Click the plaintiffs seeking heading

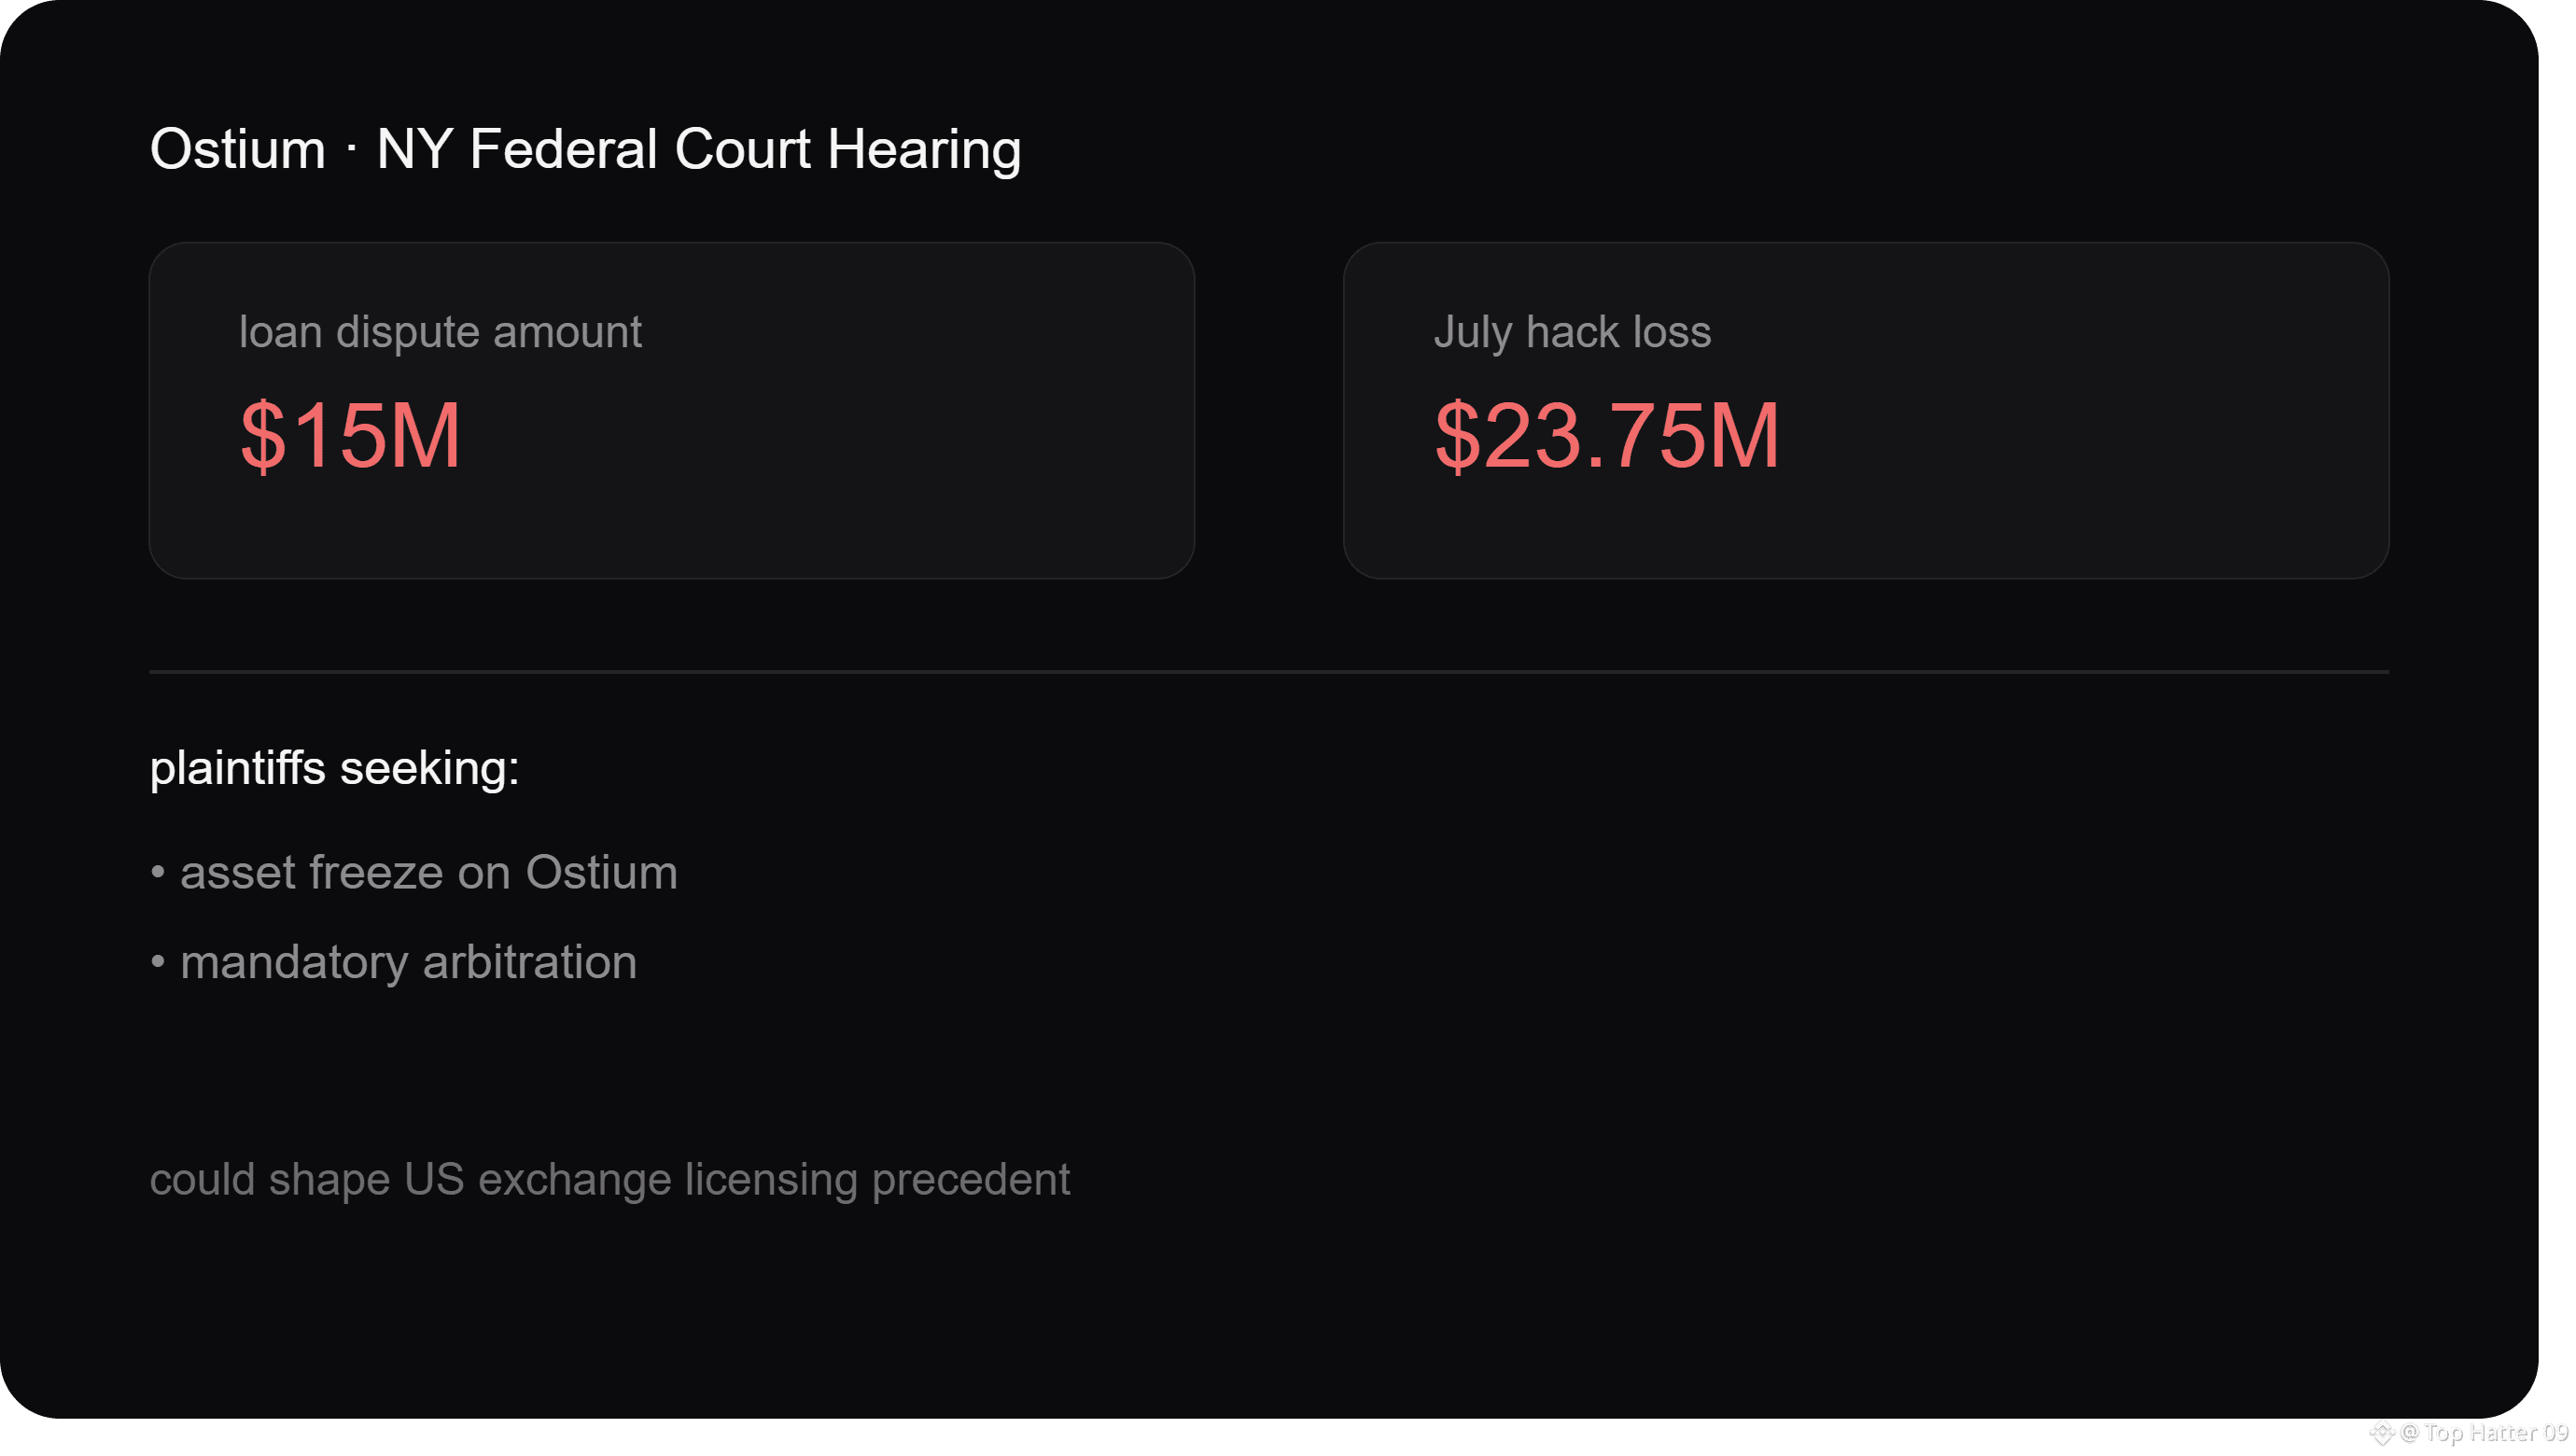335,768
